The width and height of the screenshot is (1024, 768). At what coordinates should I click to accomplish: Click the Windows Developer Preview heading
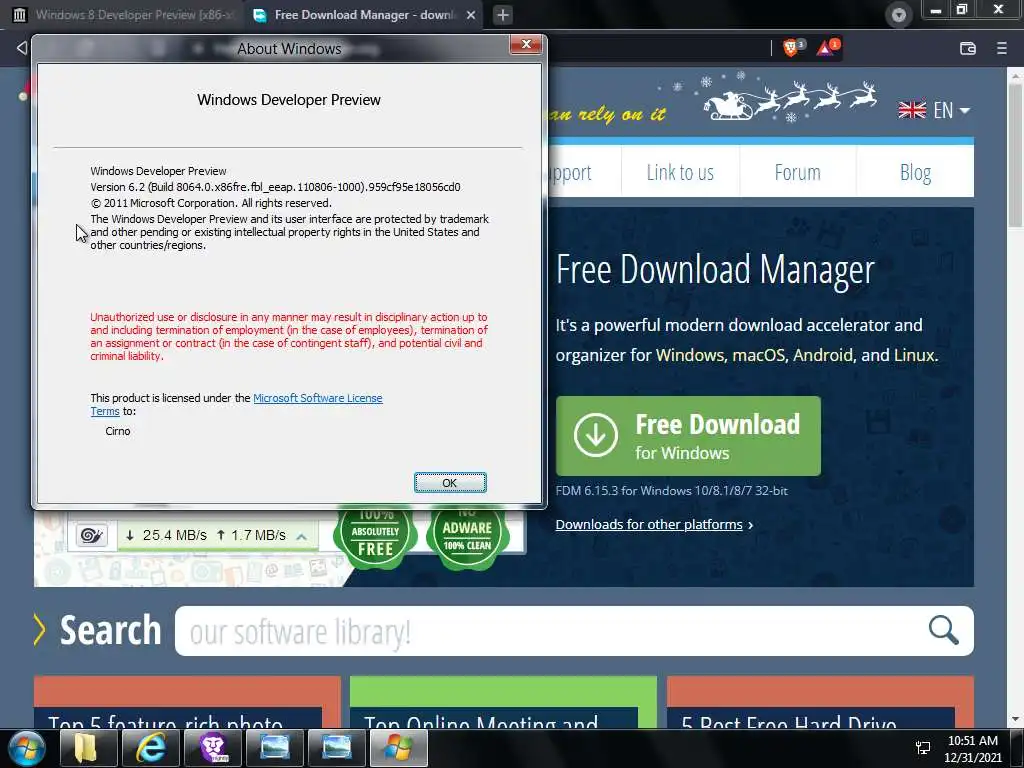[289, 100]
